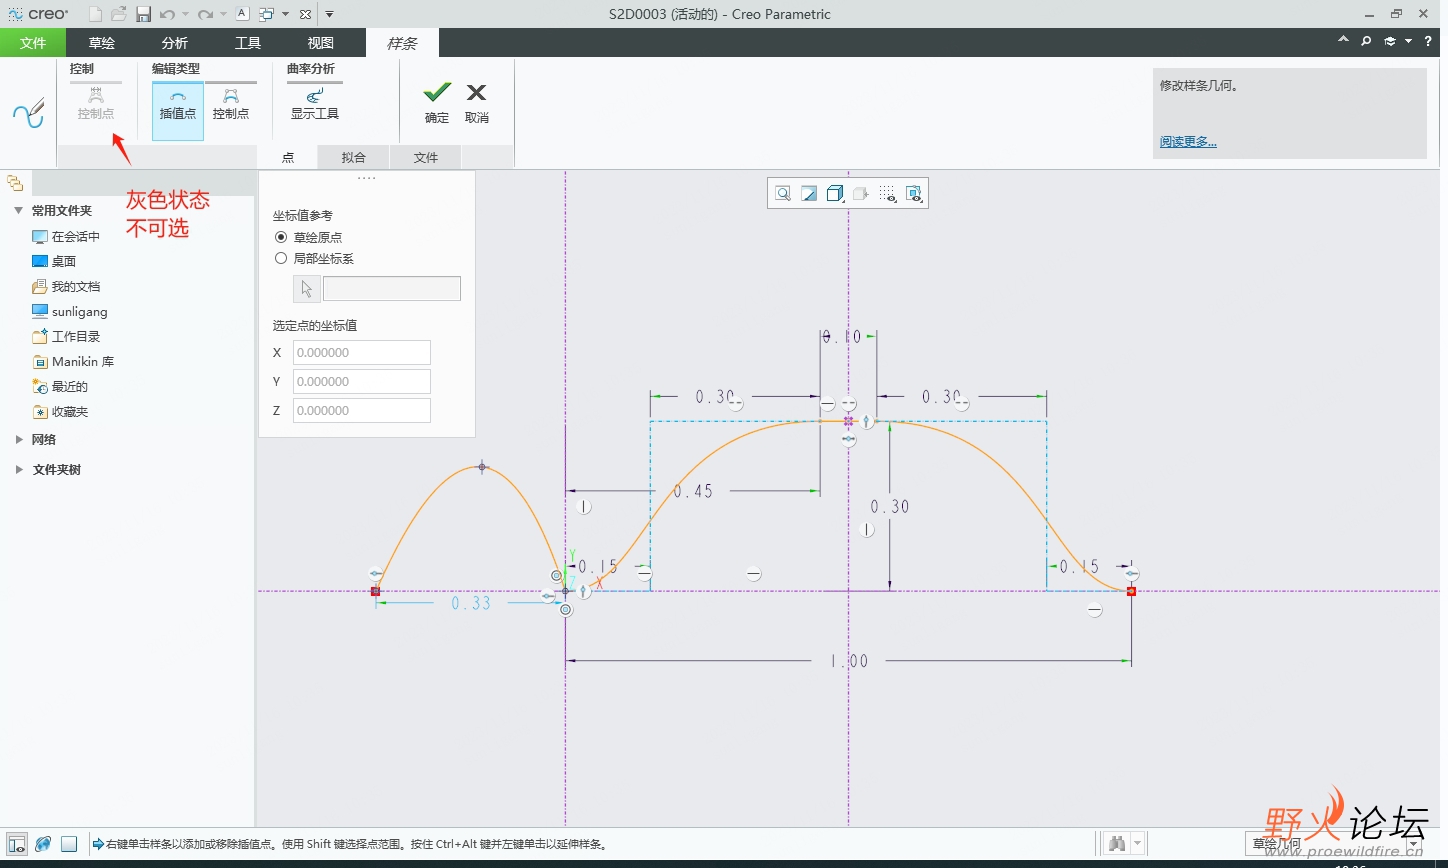Toggle browser globe icon in status bar

[43, 844]
